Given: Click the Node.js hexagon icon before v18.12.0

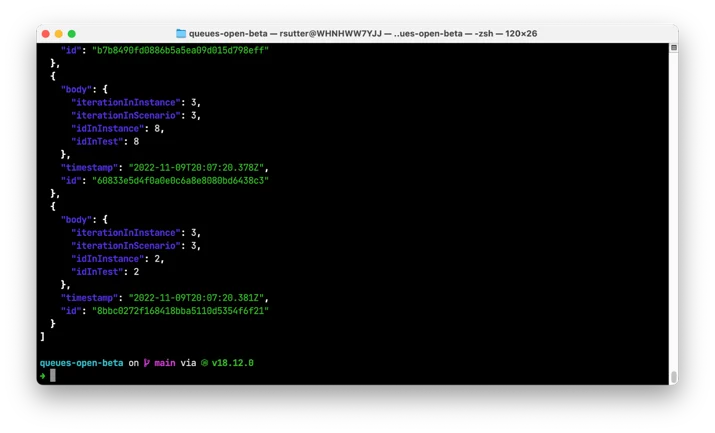Looking at the screenshot, I should pos(204,363).
